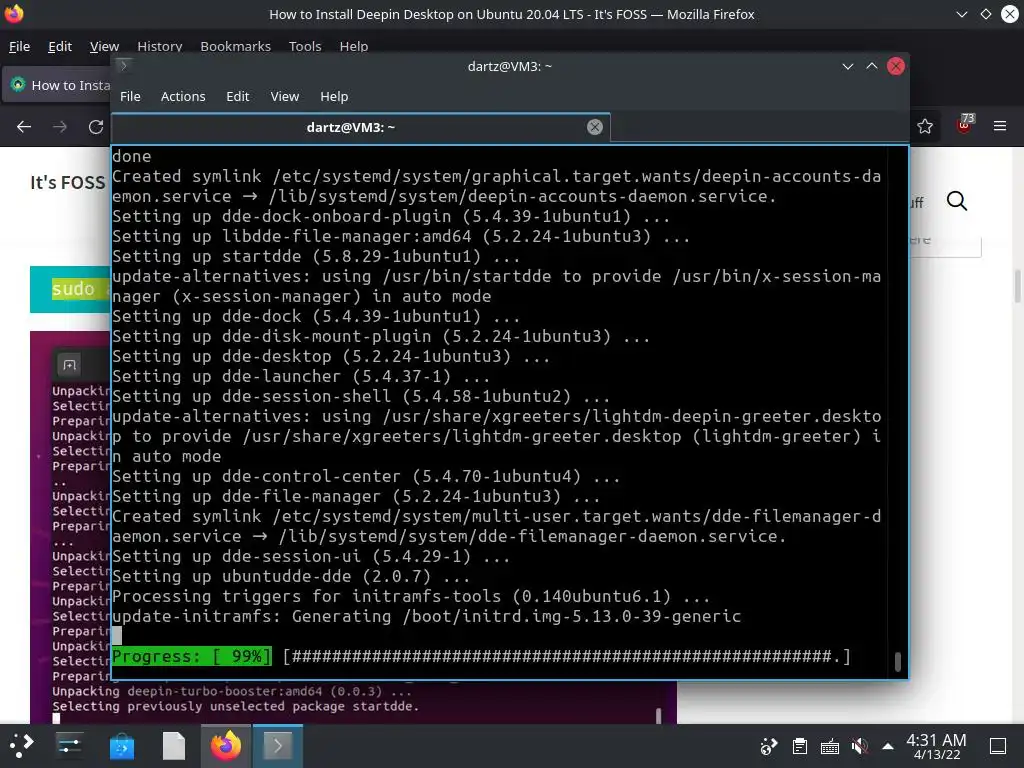Viewport: 1024px width, 768px height.
Task: Click 'Setting up startdde' terminal line
Action: tap(316, 257)
